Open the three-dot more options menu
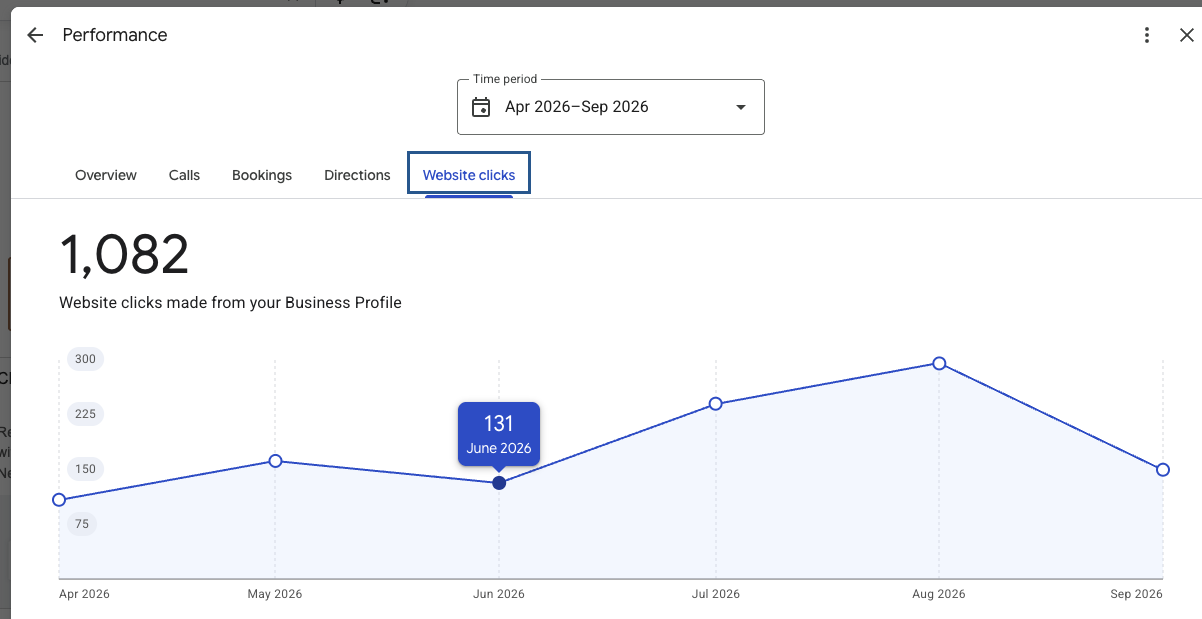 click(1147, 35)
